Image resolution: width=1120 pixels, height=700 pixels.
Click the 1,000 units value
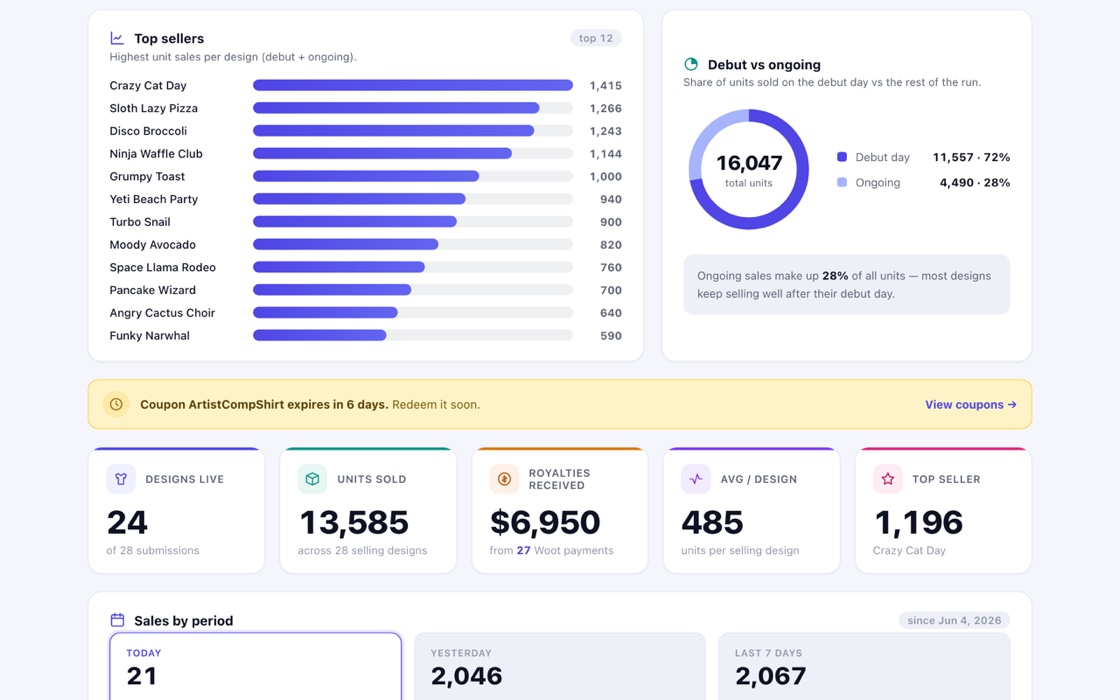[x=605, y=176]
